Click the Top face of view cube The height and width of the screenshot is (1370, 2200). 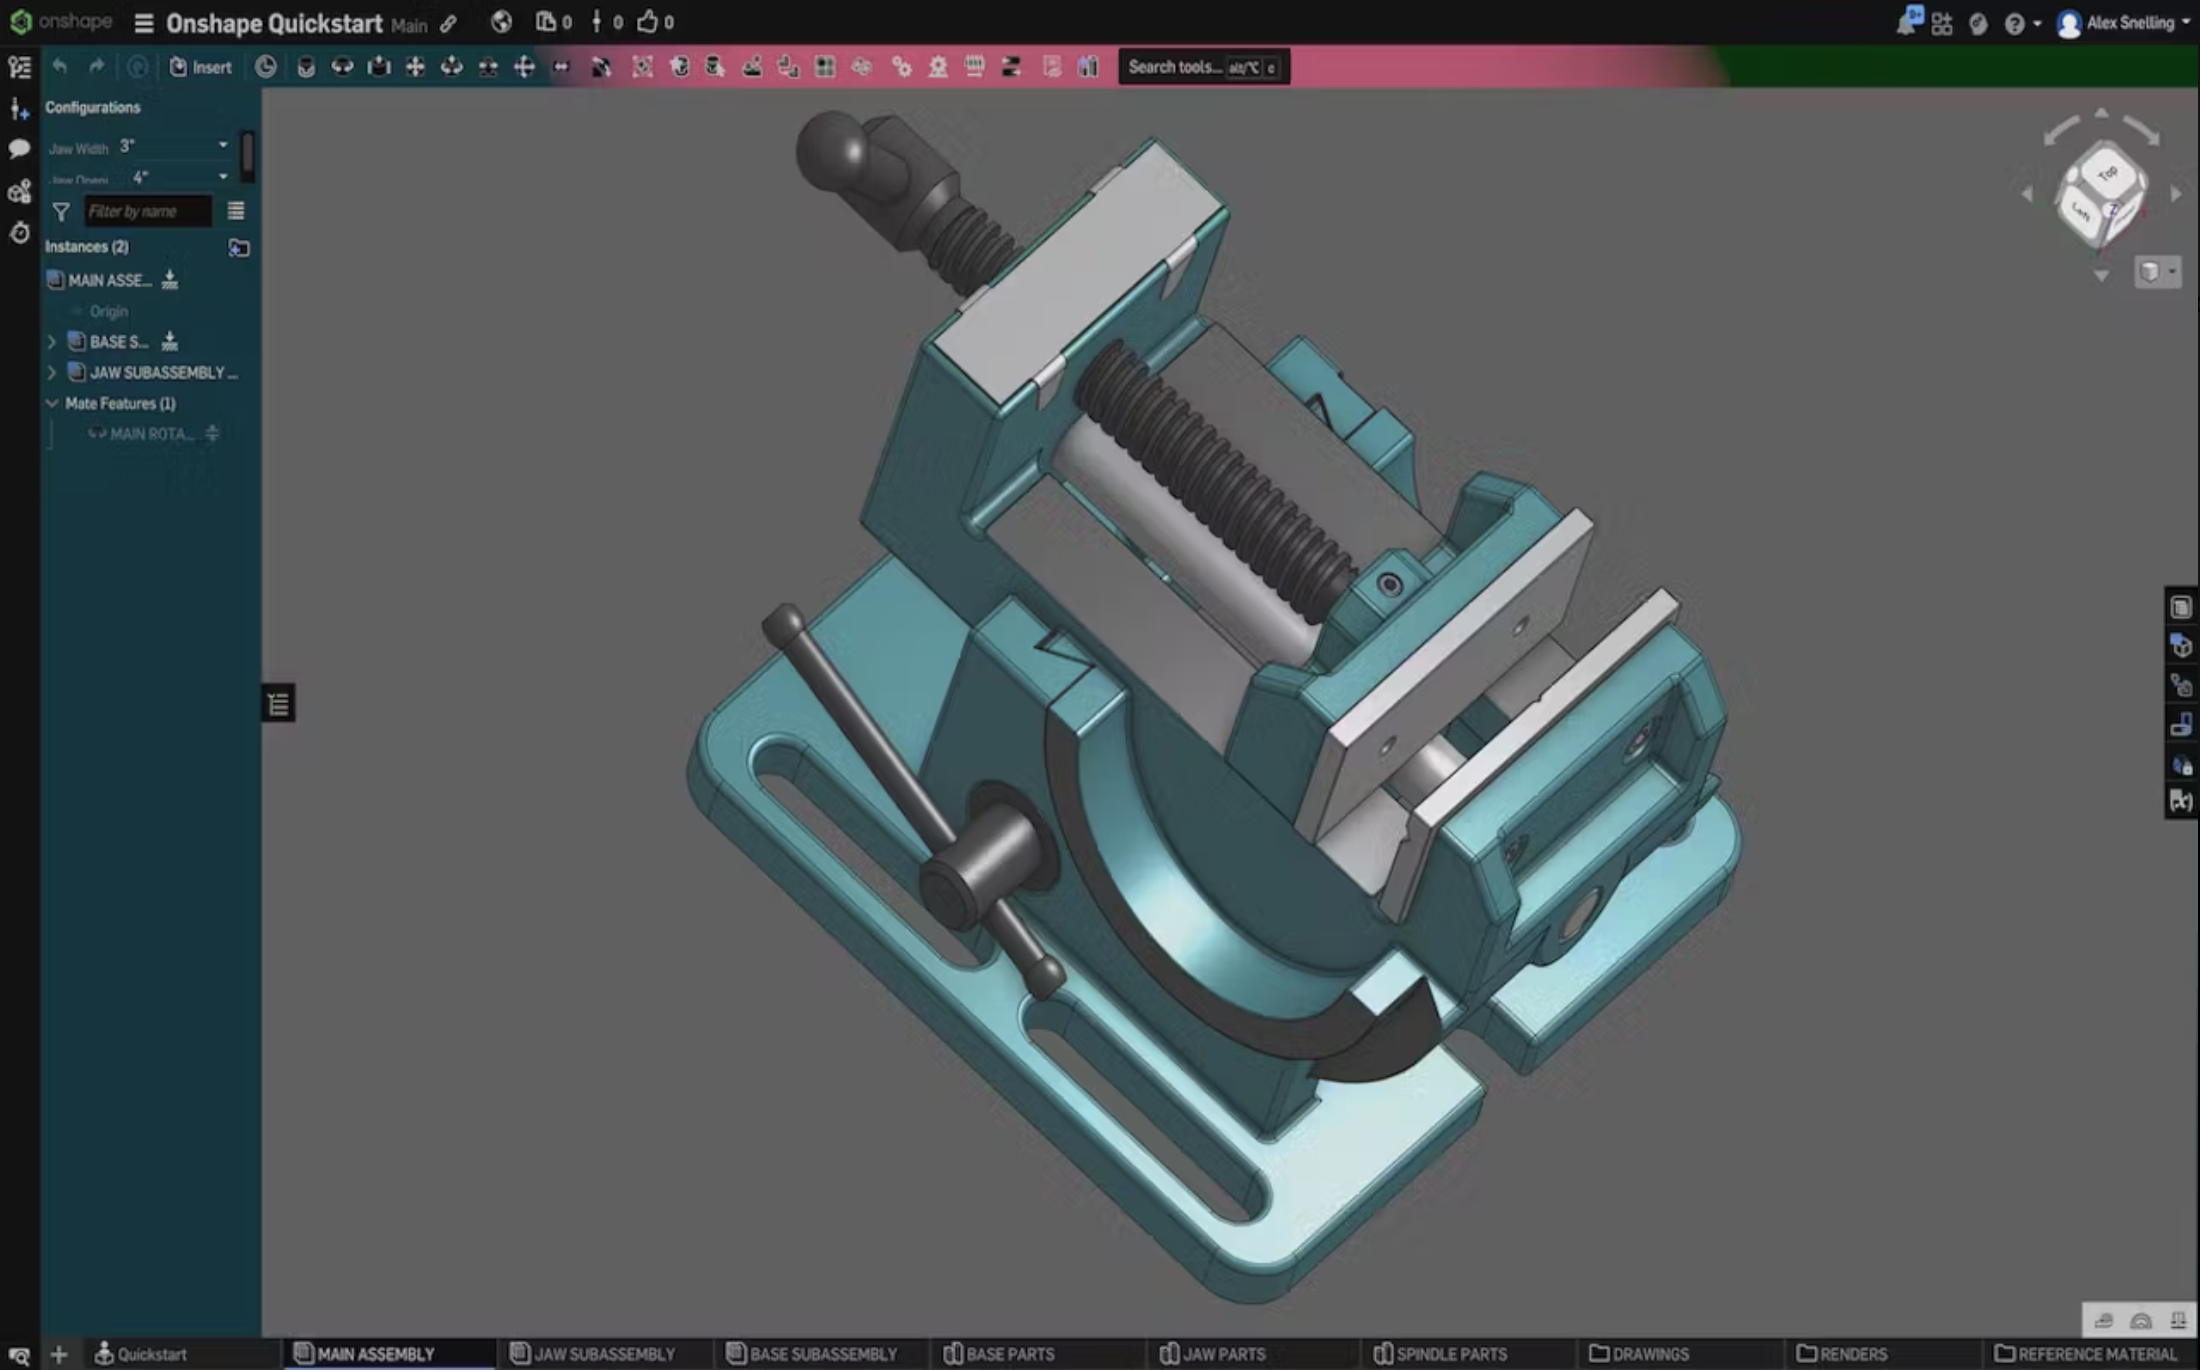pos(2107,173)
